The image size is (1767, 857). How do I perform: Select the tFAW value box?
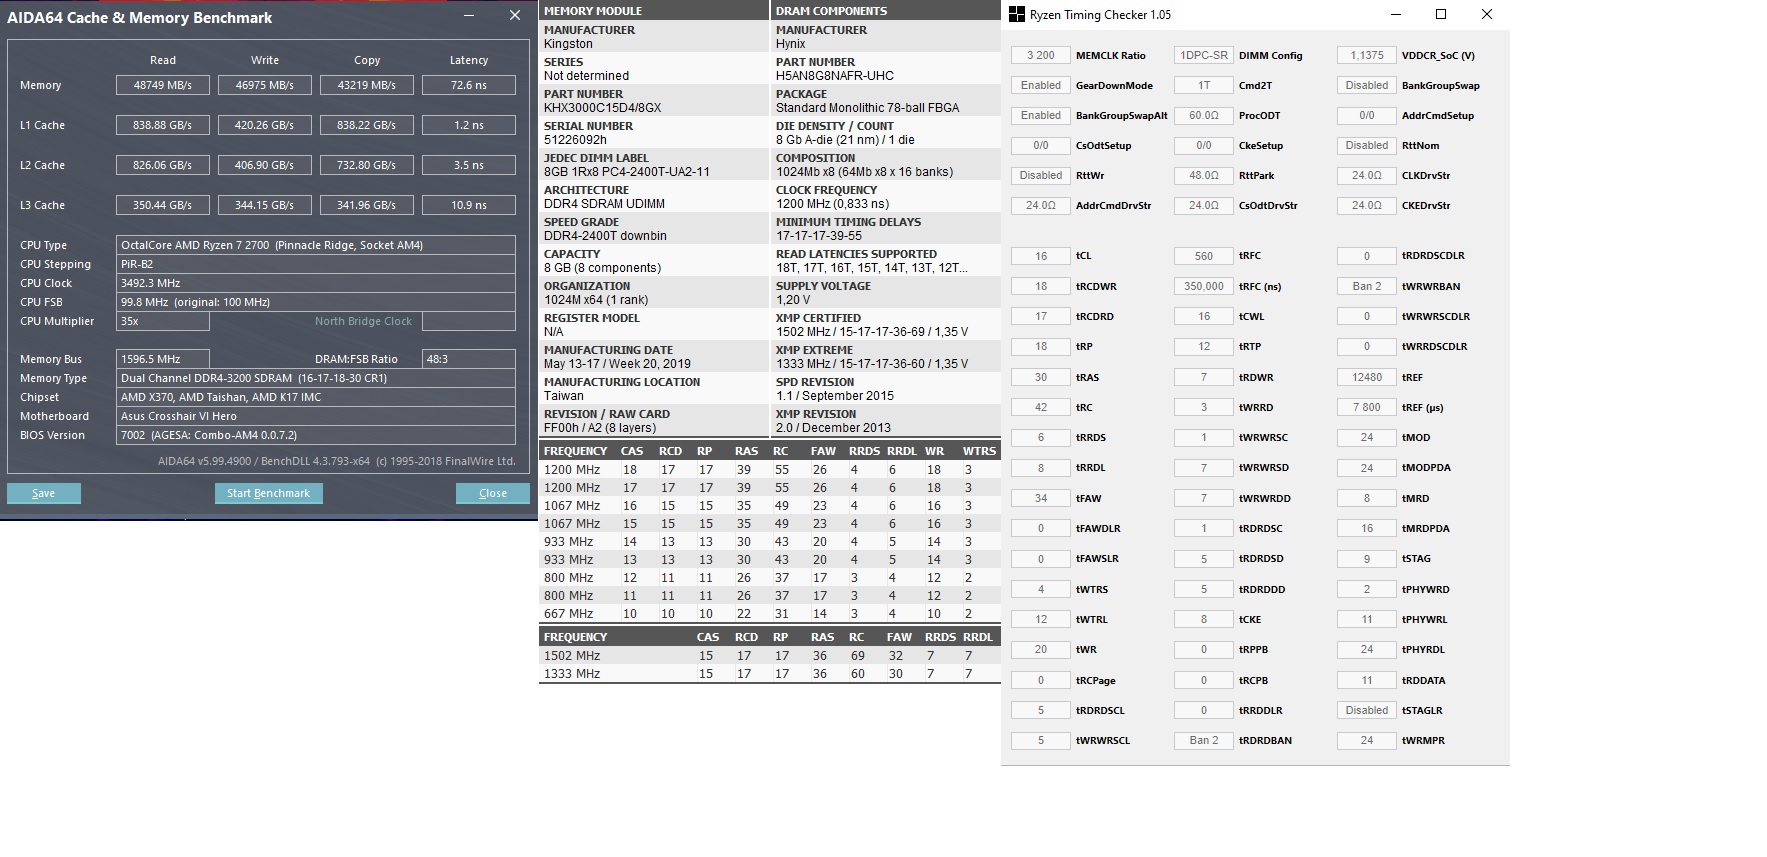[x=1041, y=498]
